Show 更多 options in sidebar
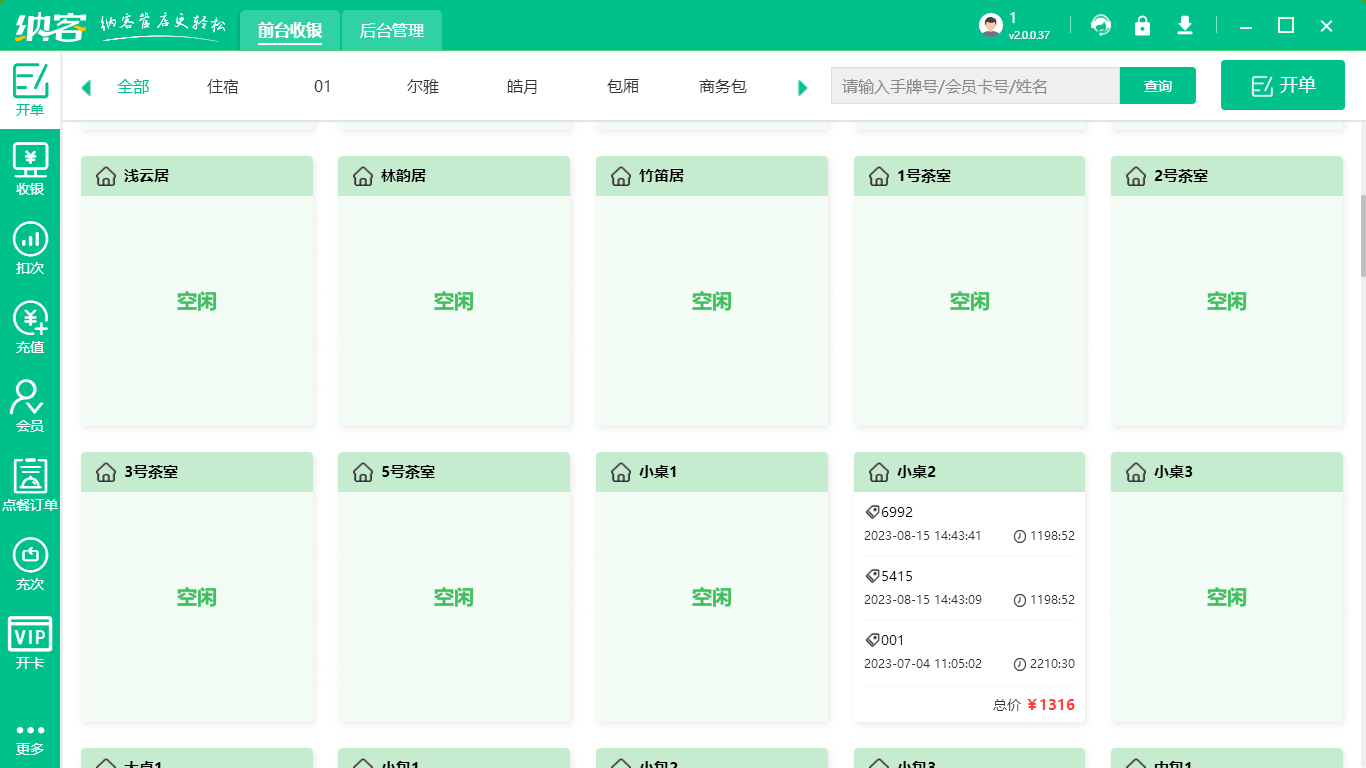The image size is (1366, 768). click(x=30, y=739)
